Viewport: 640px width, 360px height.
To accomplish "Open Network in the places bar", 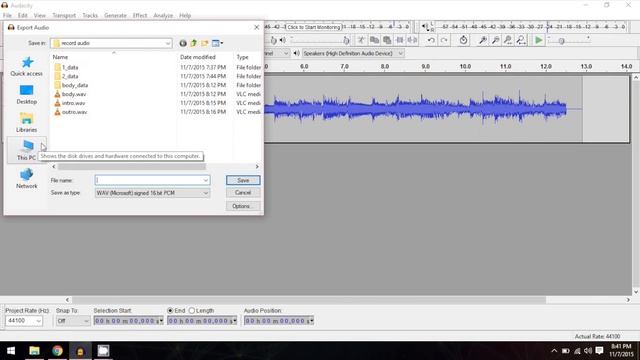I will click(x=27, y=179).
